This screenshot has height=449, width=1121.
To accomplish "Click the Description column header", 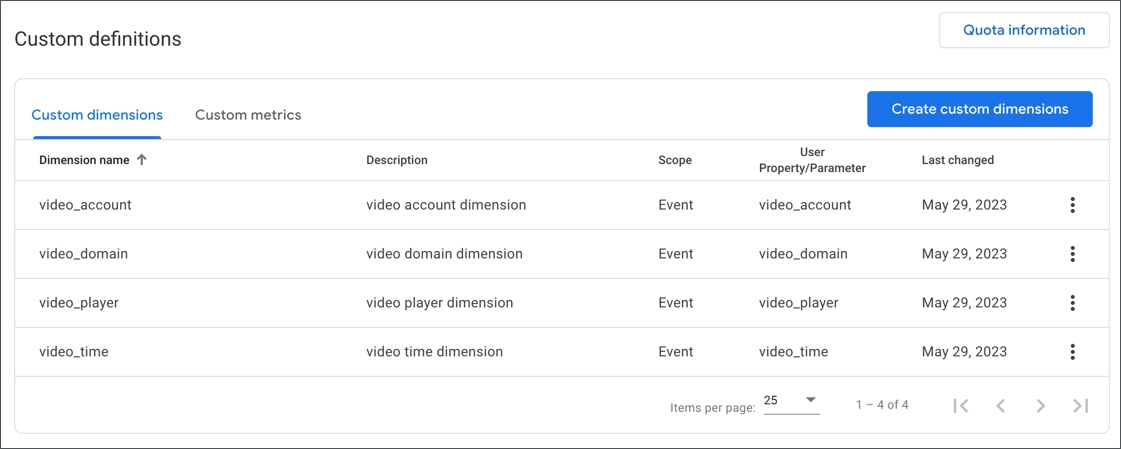I will pos(397,160).
